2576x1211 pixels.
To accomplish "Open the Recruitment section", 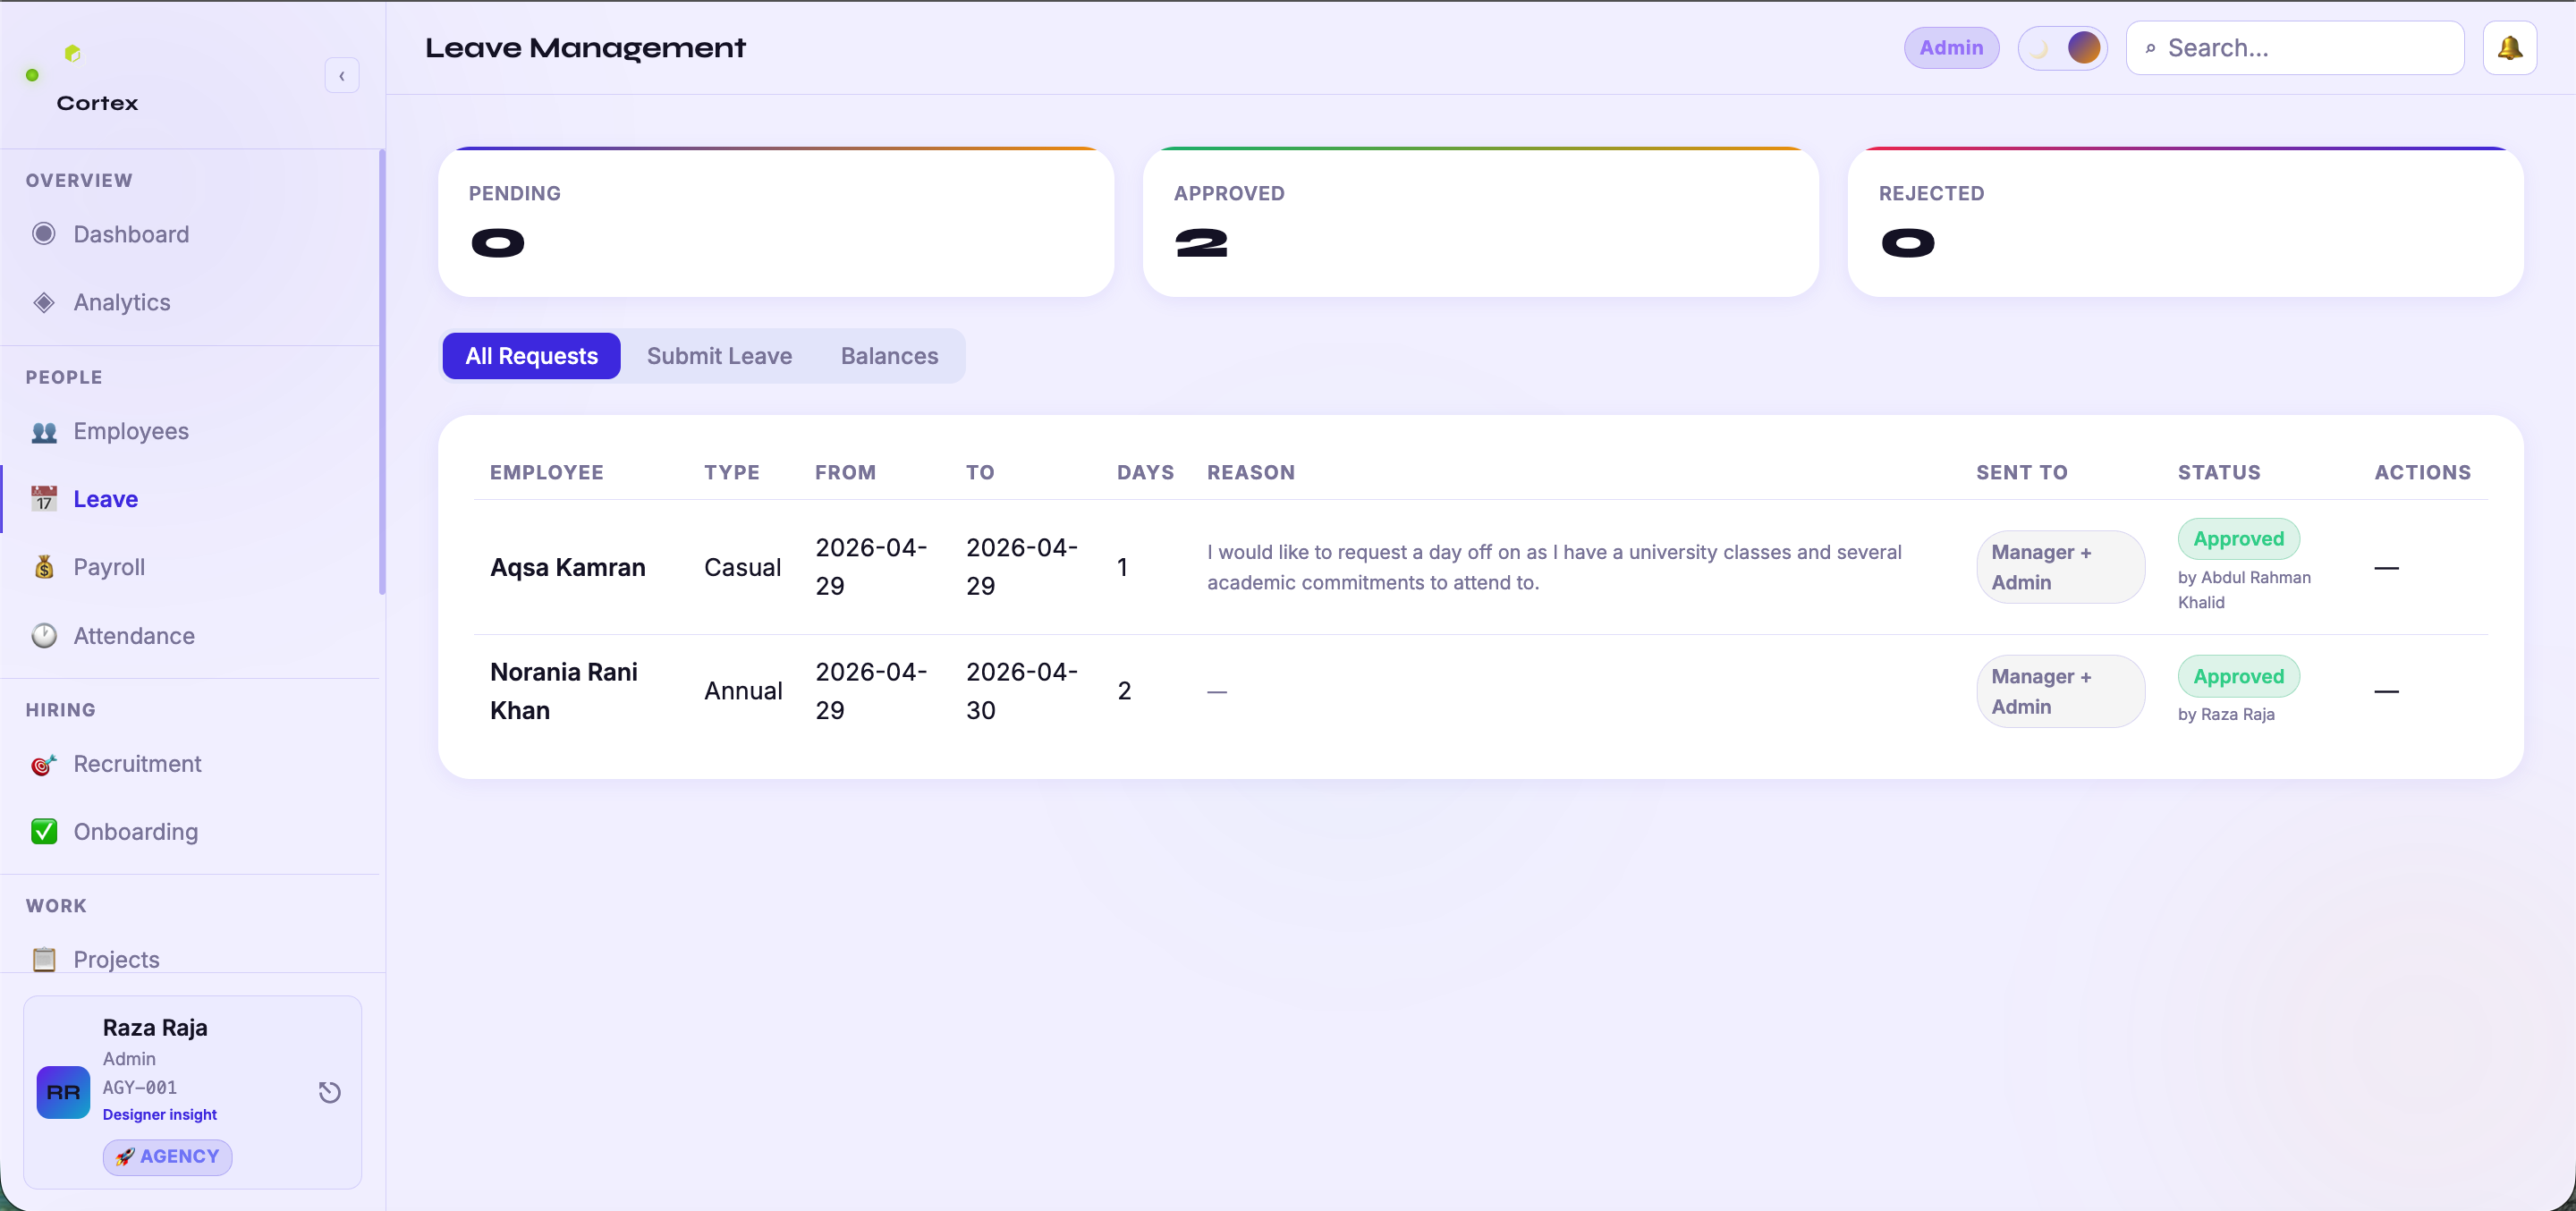I will (137, 764).
